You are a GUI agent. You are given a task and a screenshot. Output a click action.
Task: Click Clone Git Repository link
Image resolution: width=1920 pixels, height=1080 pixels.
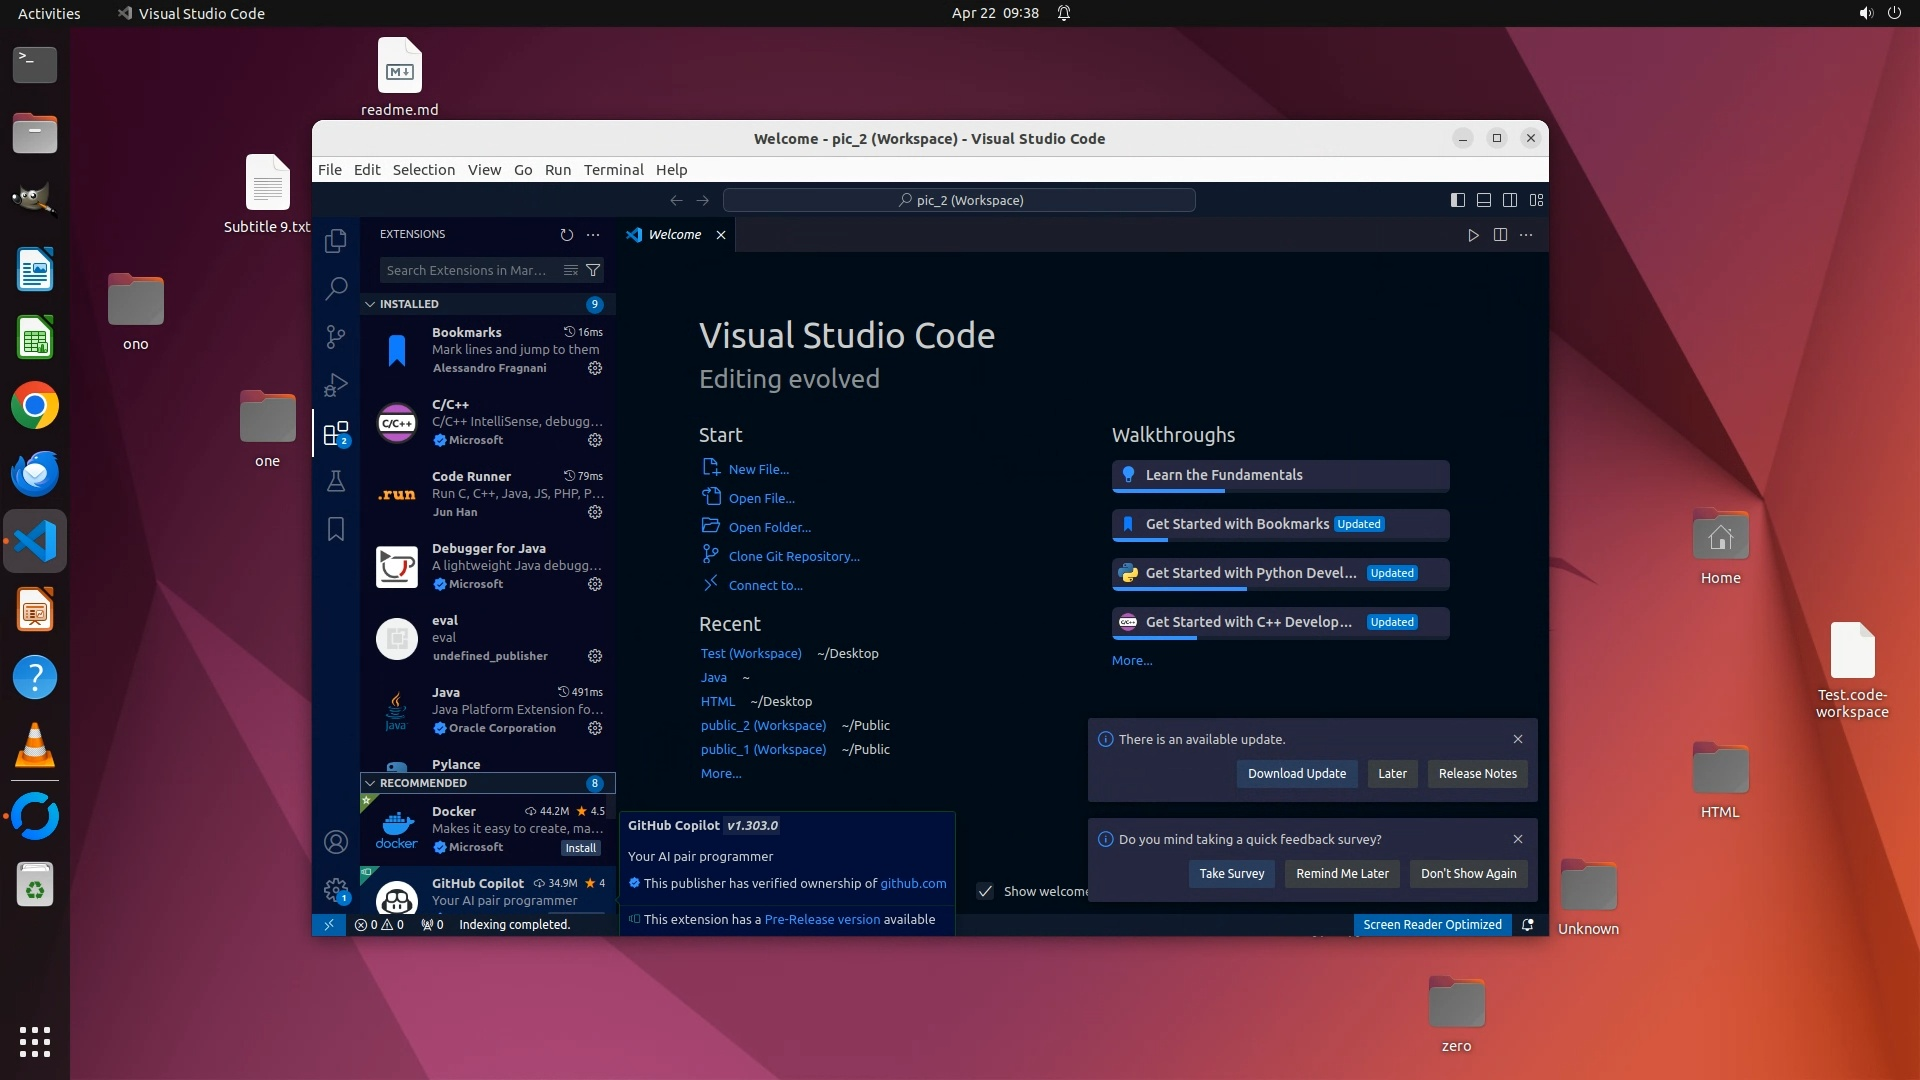[x=794, y=556]
